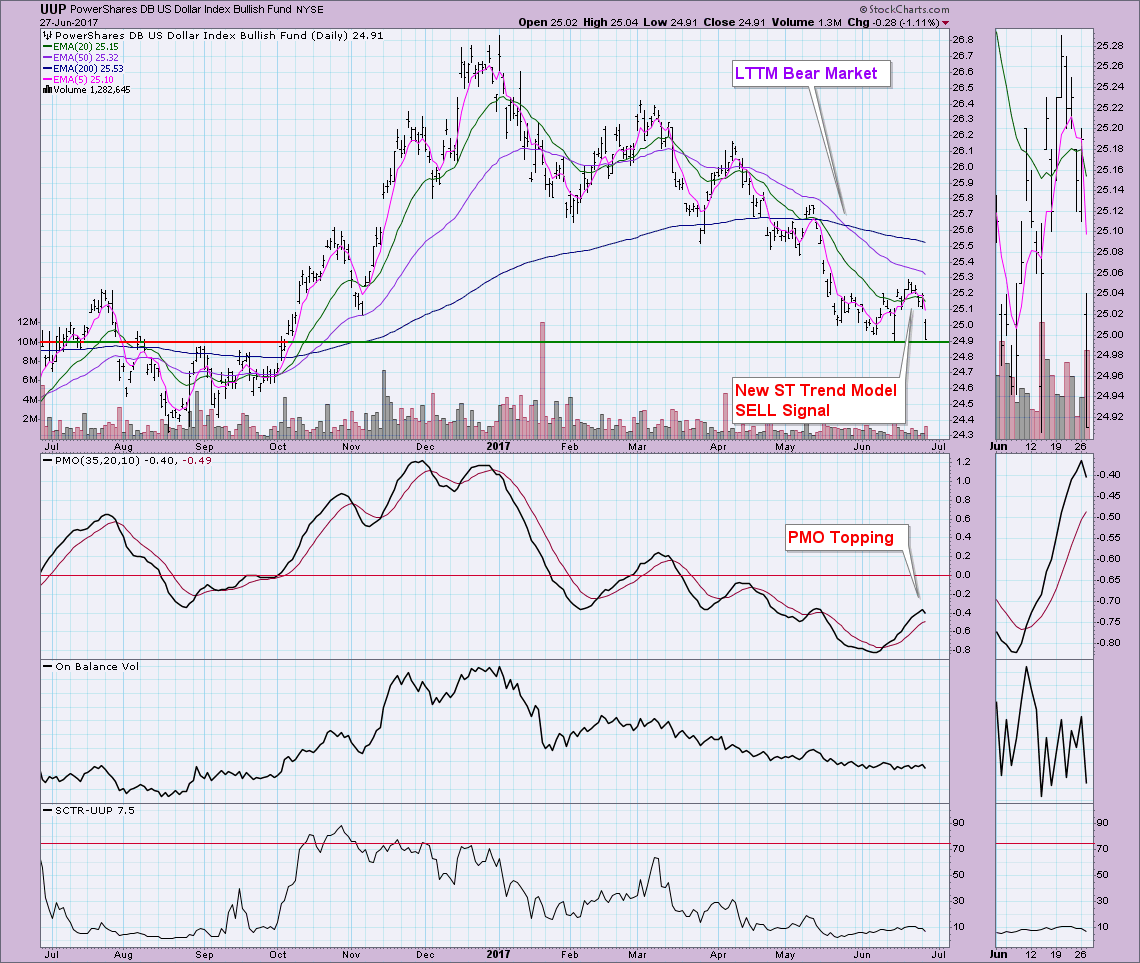This screenshot has height=963, width=1140.
Task: Click the Close 24.91 value in header
Action: coord(734,23)
